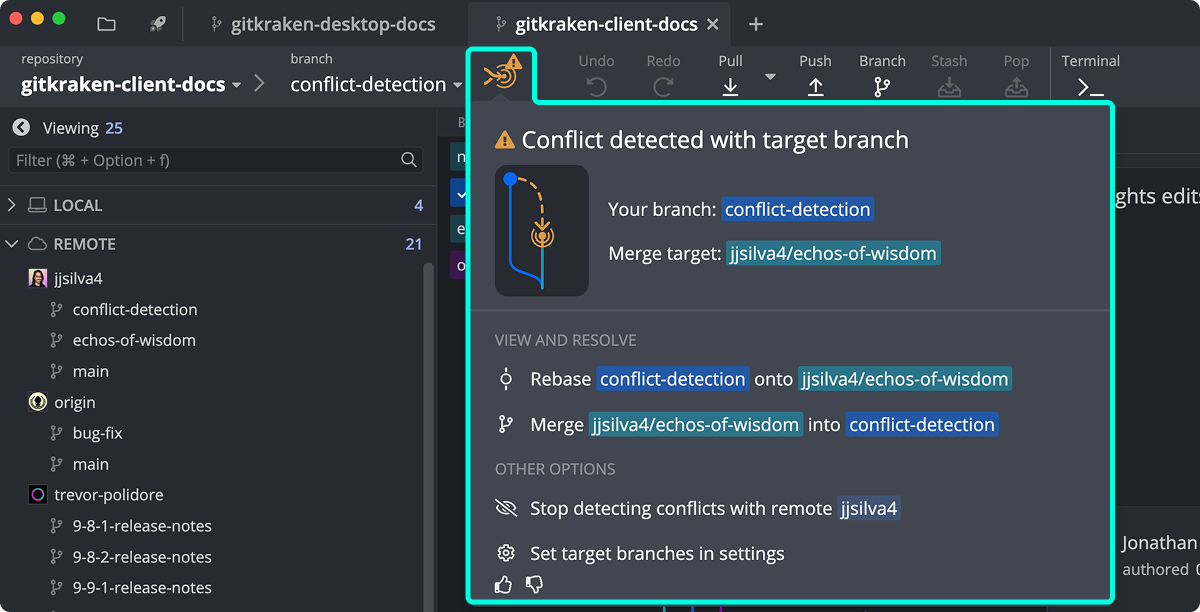
Task: Pop the stash using the Pop icon
Action: [x=1016, y=87]
